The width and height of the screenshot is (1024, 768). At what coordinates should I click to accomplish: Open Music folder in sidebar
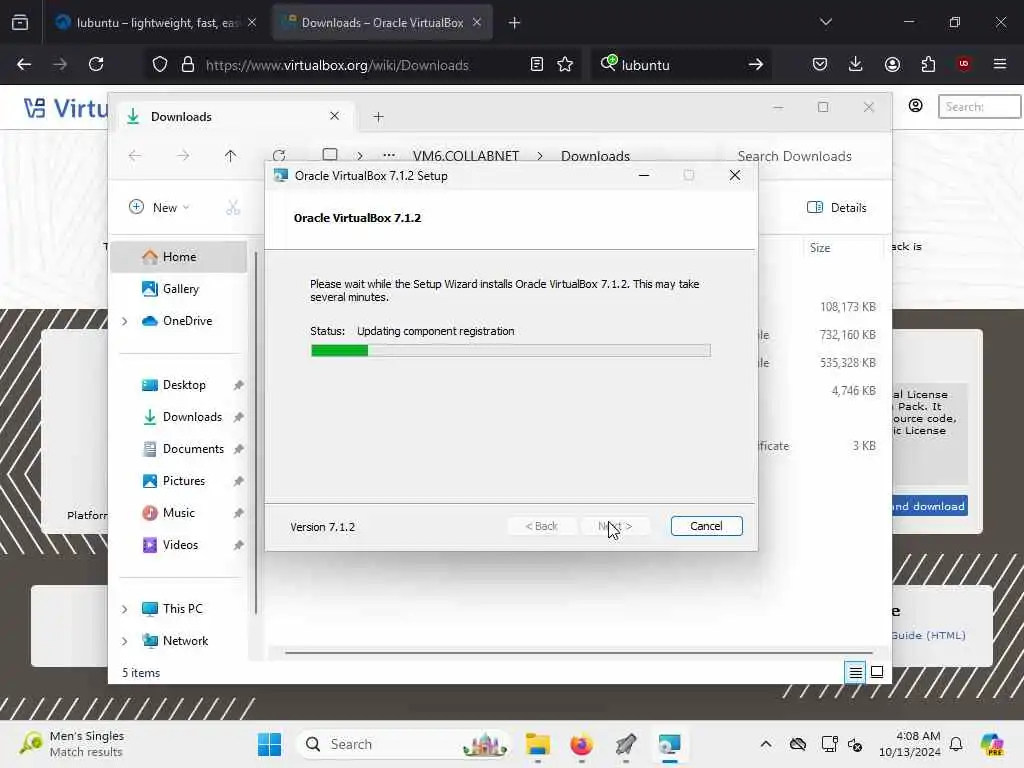tap(178, 513)
